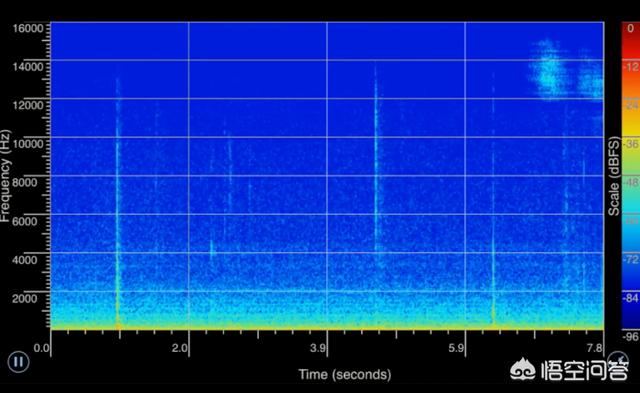Click the Frequency (Hz) axis label
Image resolution: width=640 pixels, height=393 pixels.
click(5, 175)
